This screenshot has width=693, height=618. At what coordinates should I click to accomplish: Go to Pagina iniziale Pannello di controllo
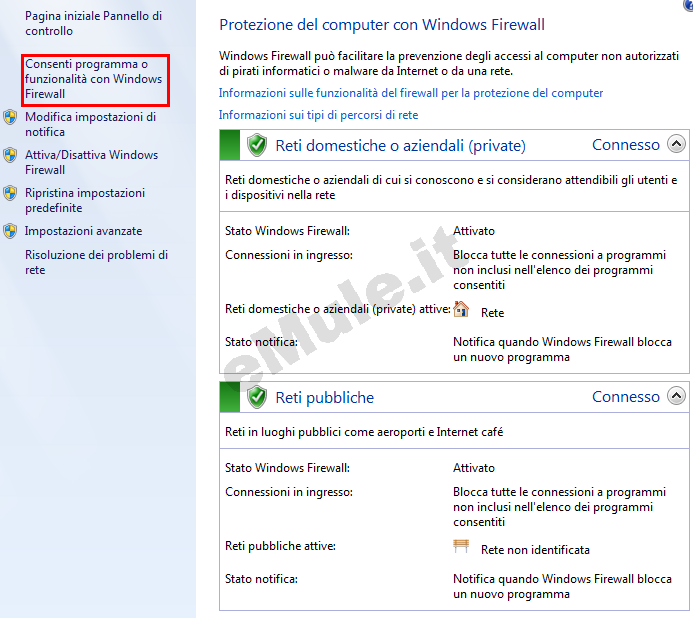coord(93,23)
